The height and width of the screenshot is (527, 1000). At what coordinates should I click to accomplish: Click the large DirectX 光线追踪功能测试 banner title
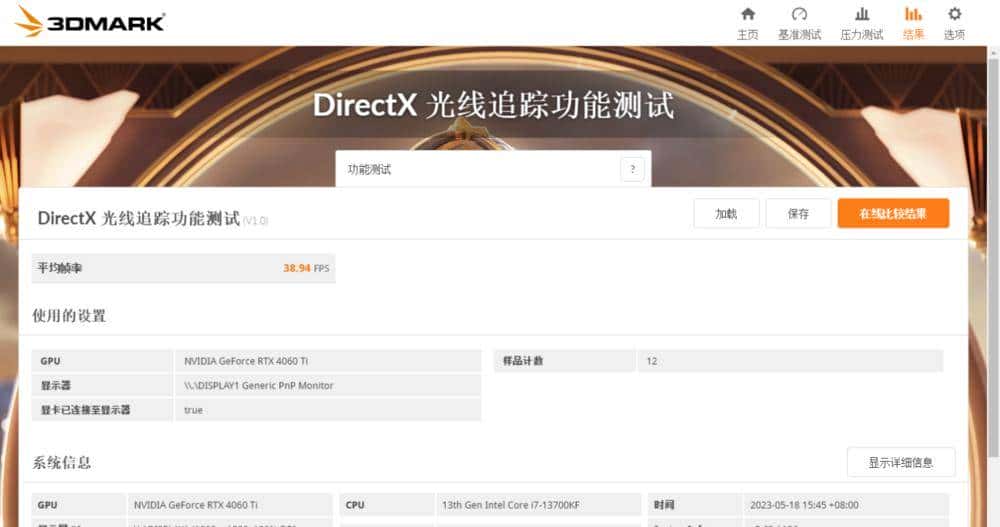pos(493,105)
